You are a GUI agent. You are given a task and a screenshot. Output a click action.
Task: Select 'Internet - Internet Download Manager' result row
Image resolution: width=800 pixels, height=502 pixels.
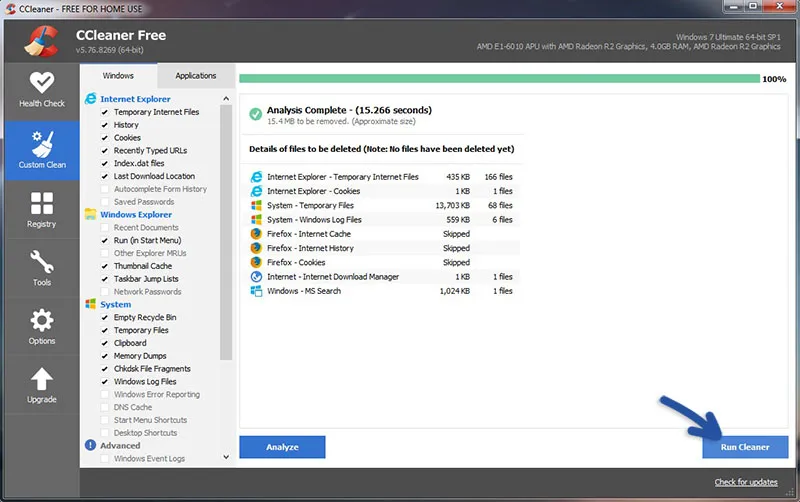(383, 277)
